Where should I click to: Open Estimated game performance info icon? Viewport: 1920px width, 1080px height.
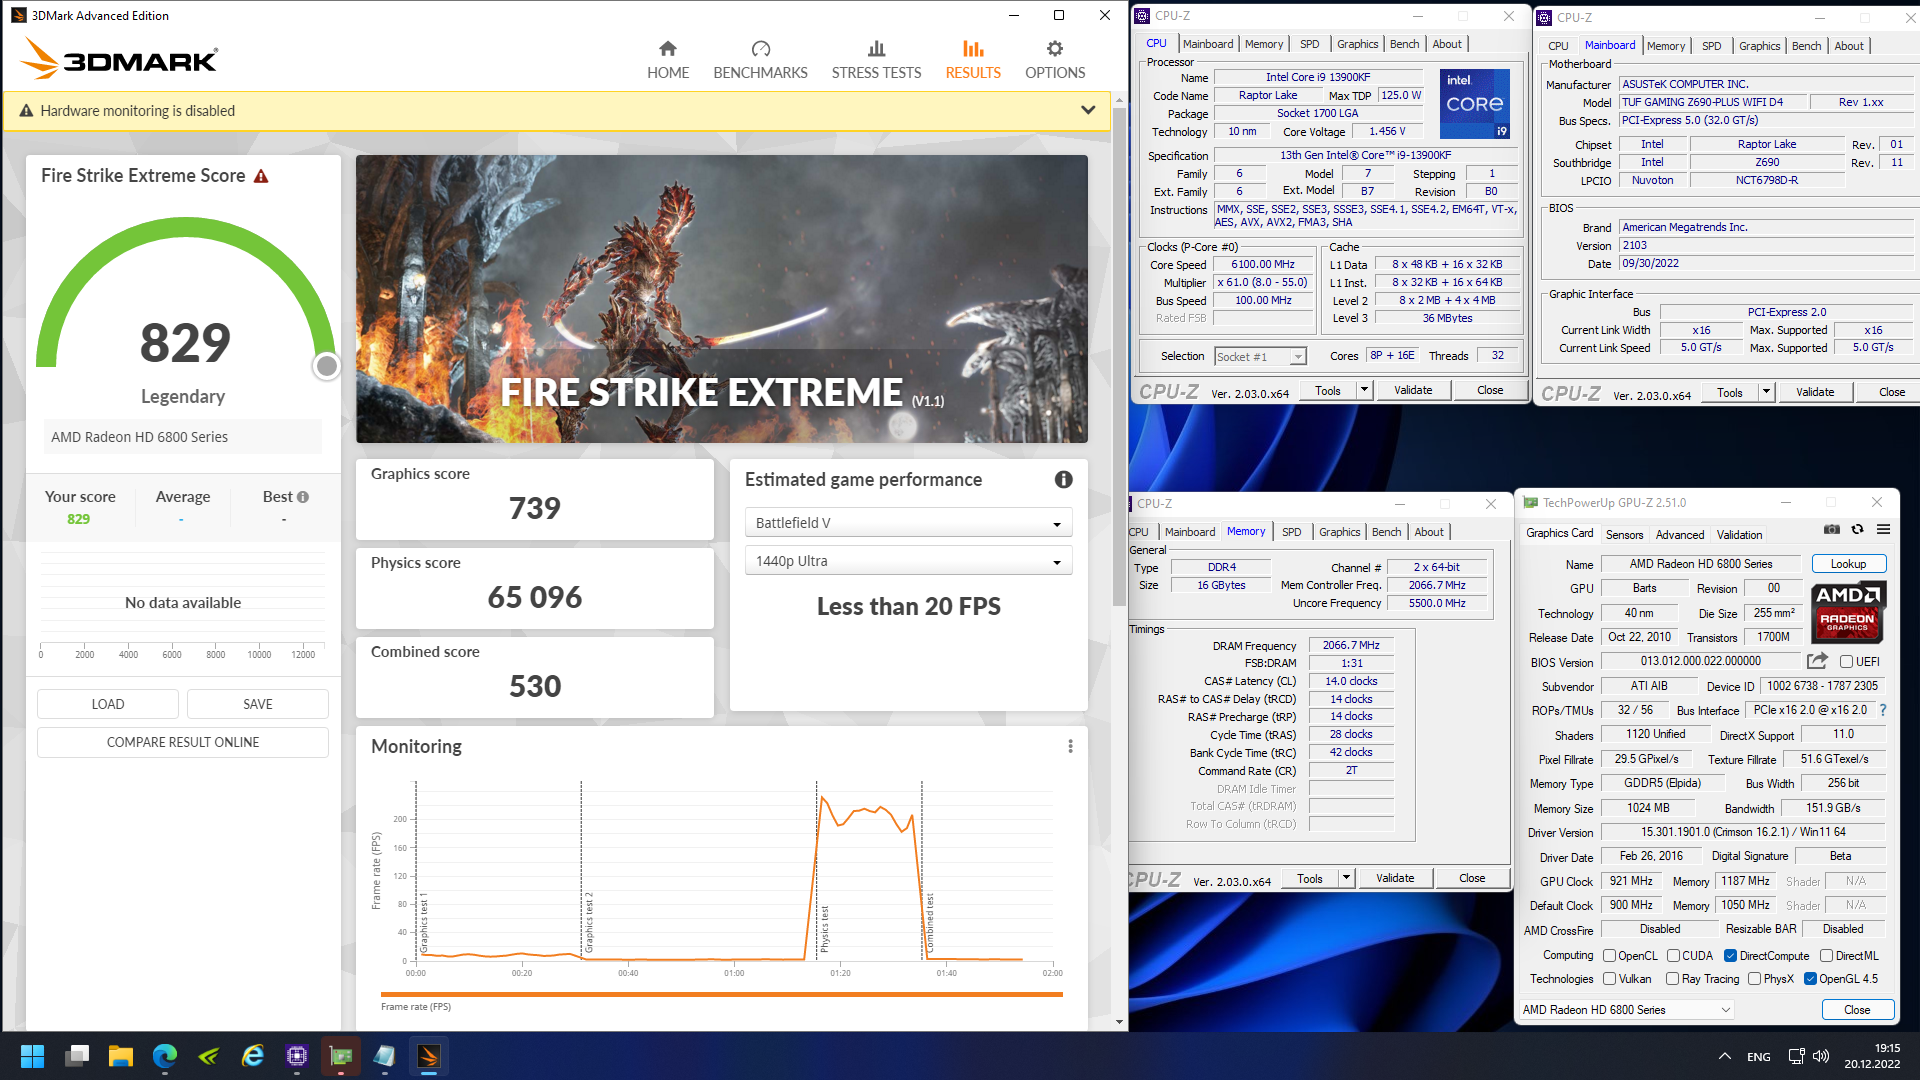coord(1063,480)
